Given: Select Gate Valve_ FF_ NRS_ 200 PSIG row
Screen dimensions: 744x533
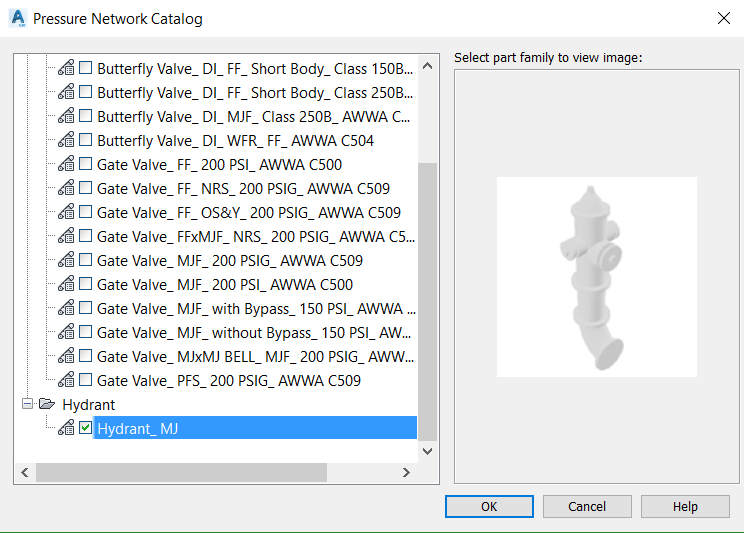Looking at the screenshot, I should [243, 189].
